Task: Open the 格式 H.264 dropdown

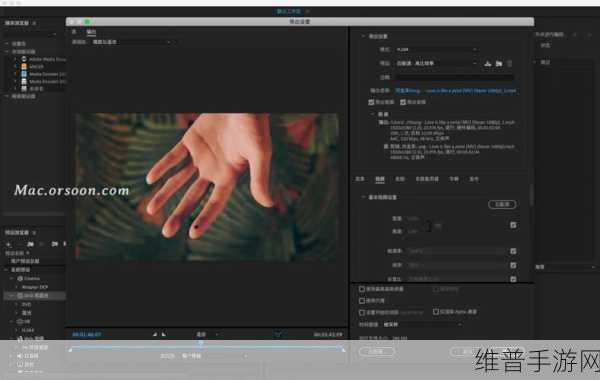Action: tap(436, 49)
